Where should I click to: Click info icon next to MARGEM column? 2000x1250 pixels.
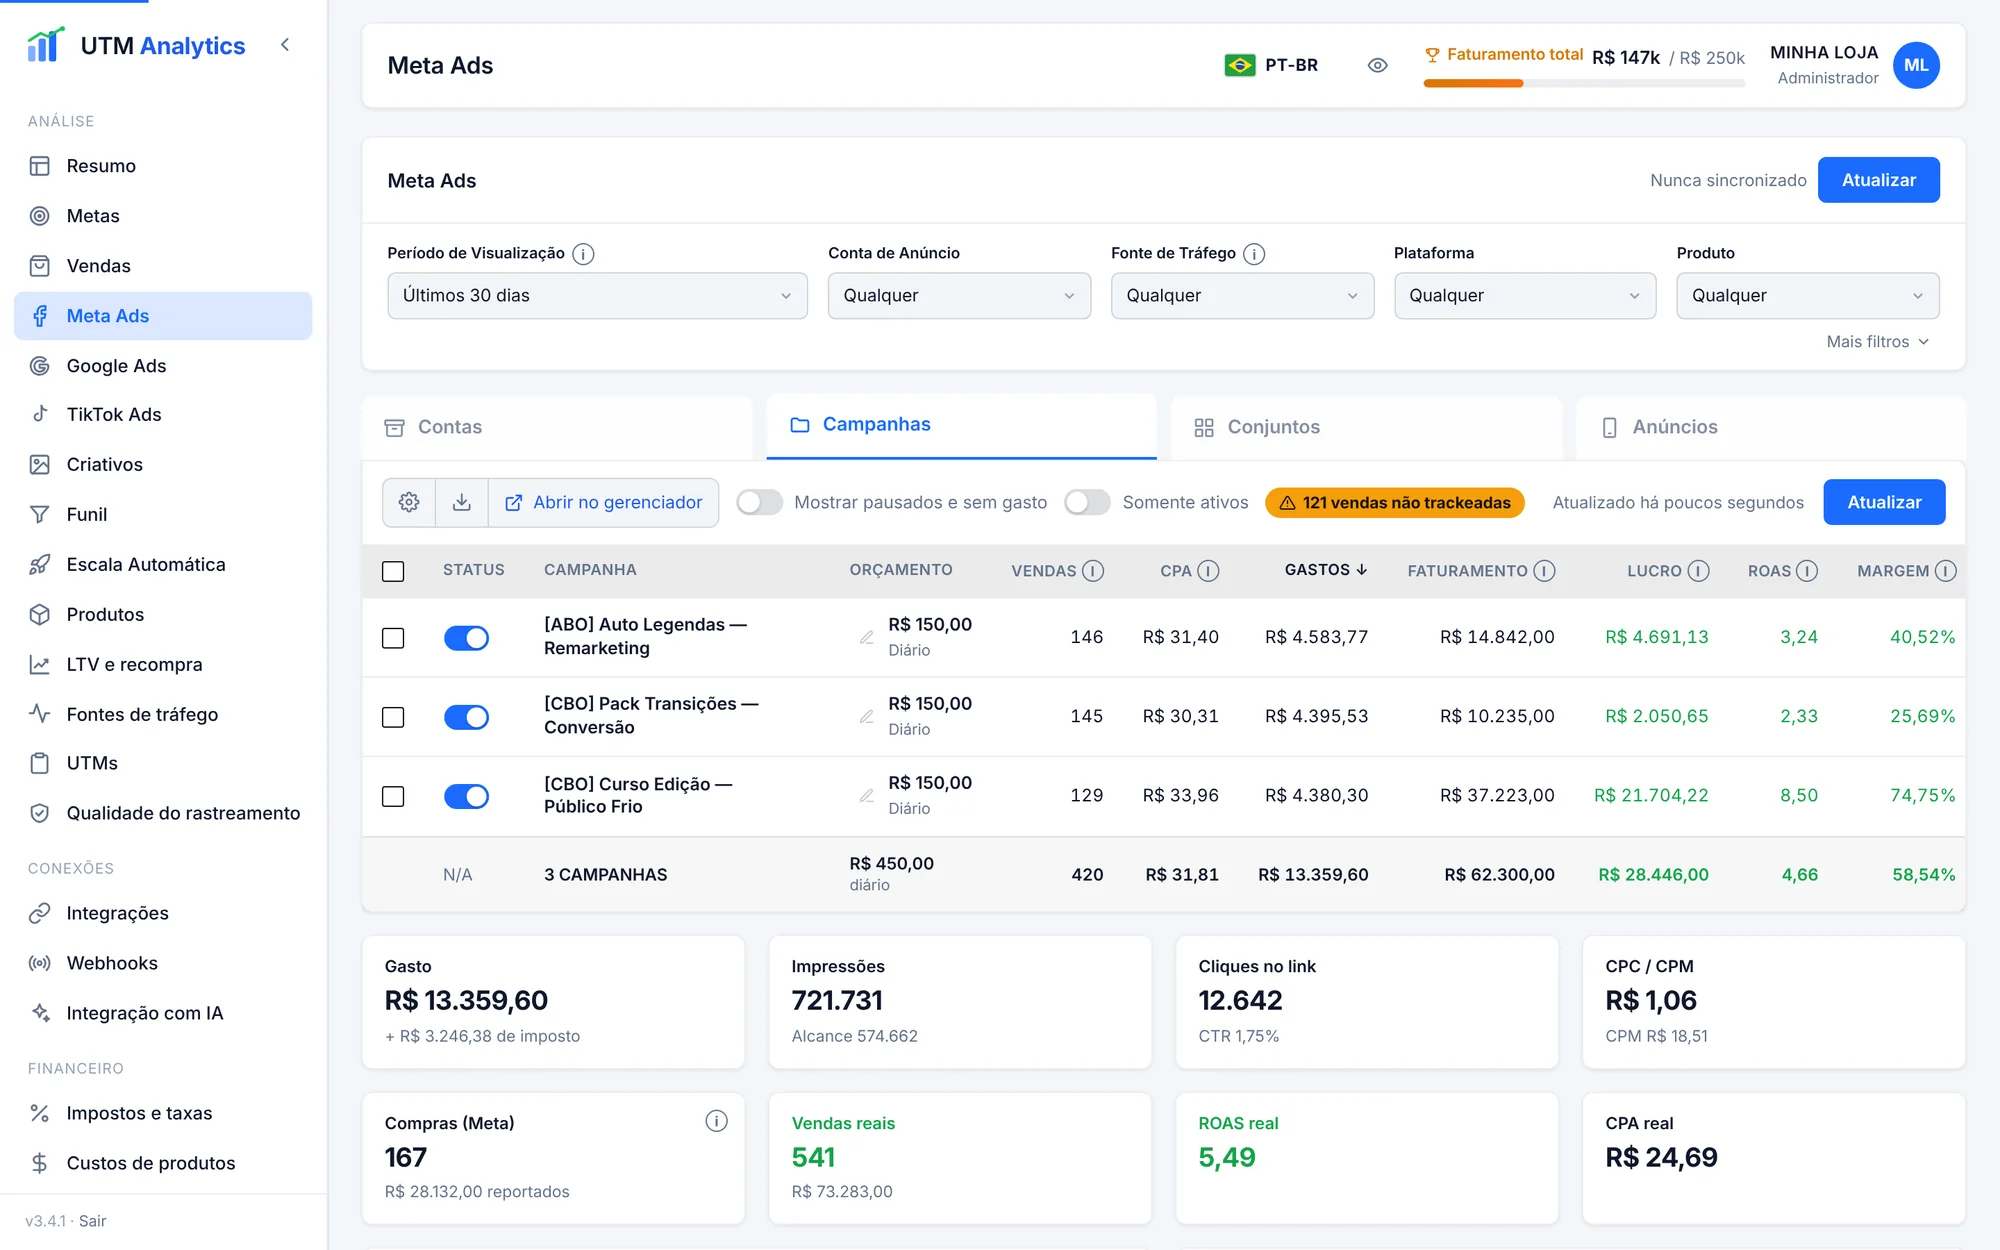coord(1945,570)
